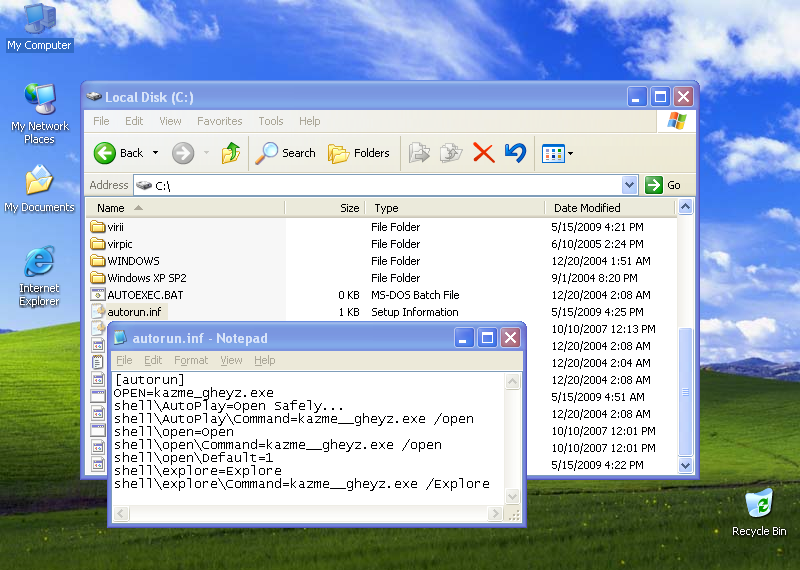Open the Forward history dropdown arrow
Screen dimensions: 800x570
point(206,153)
